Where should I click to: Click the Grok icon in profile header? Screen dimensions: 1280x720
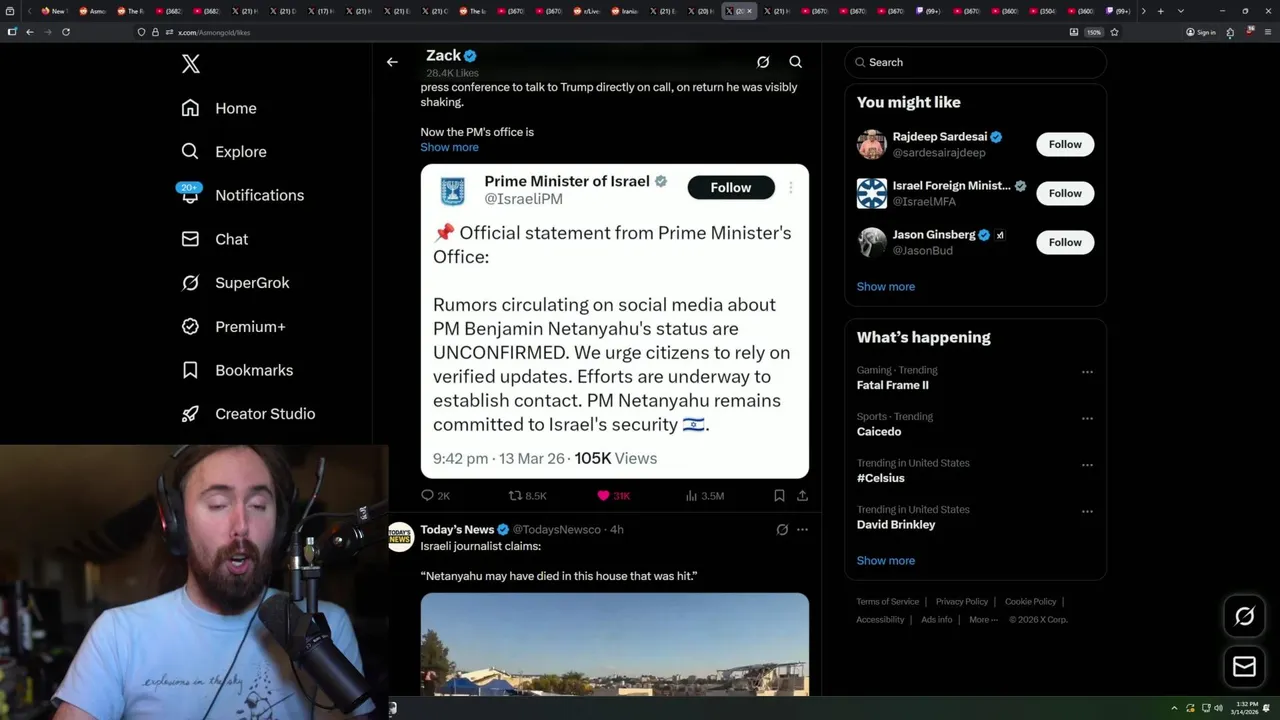763,62
